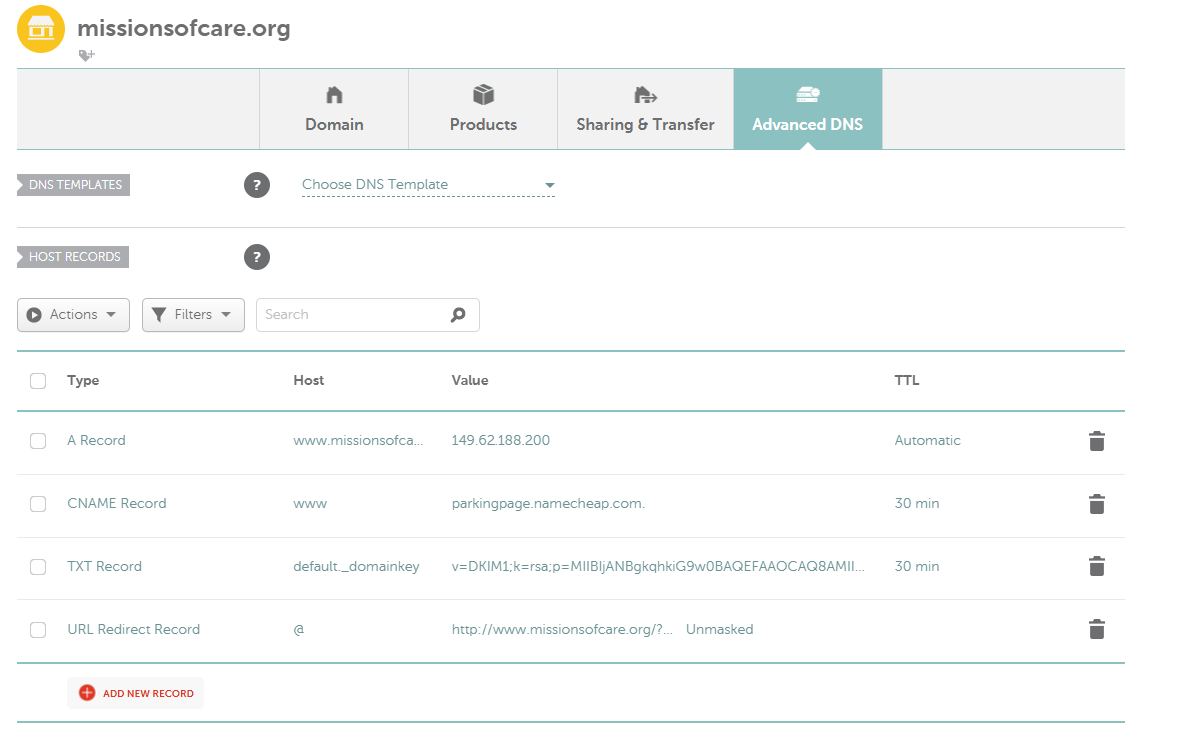1183x741 pixels.
Task: Click the house-arrow icon on the Sharing & Transfer tab
Action: 645,95
